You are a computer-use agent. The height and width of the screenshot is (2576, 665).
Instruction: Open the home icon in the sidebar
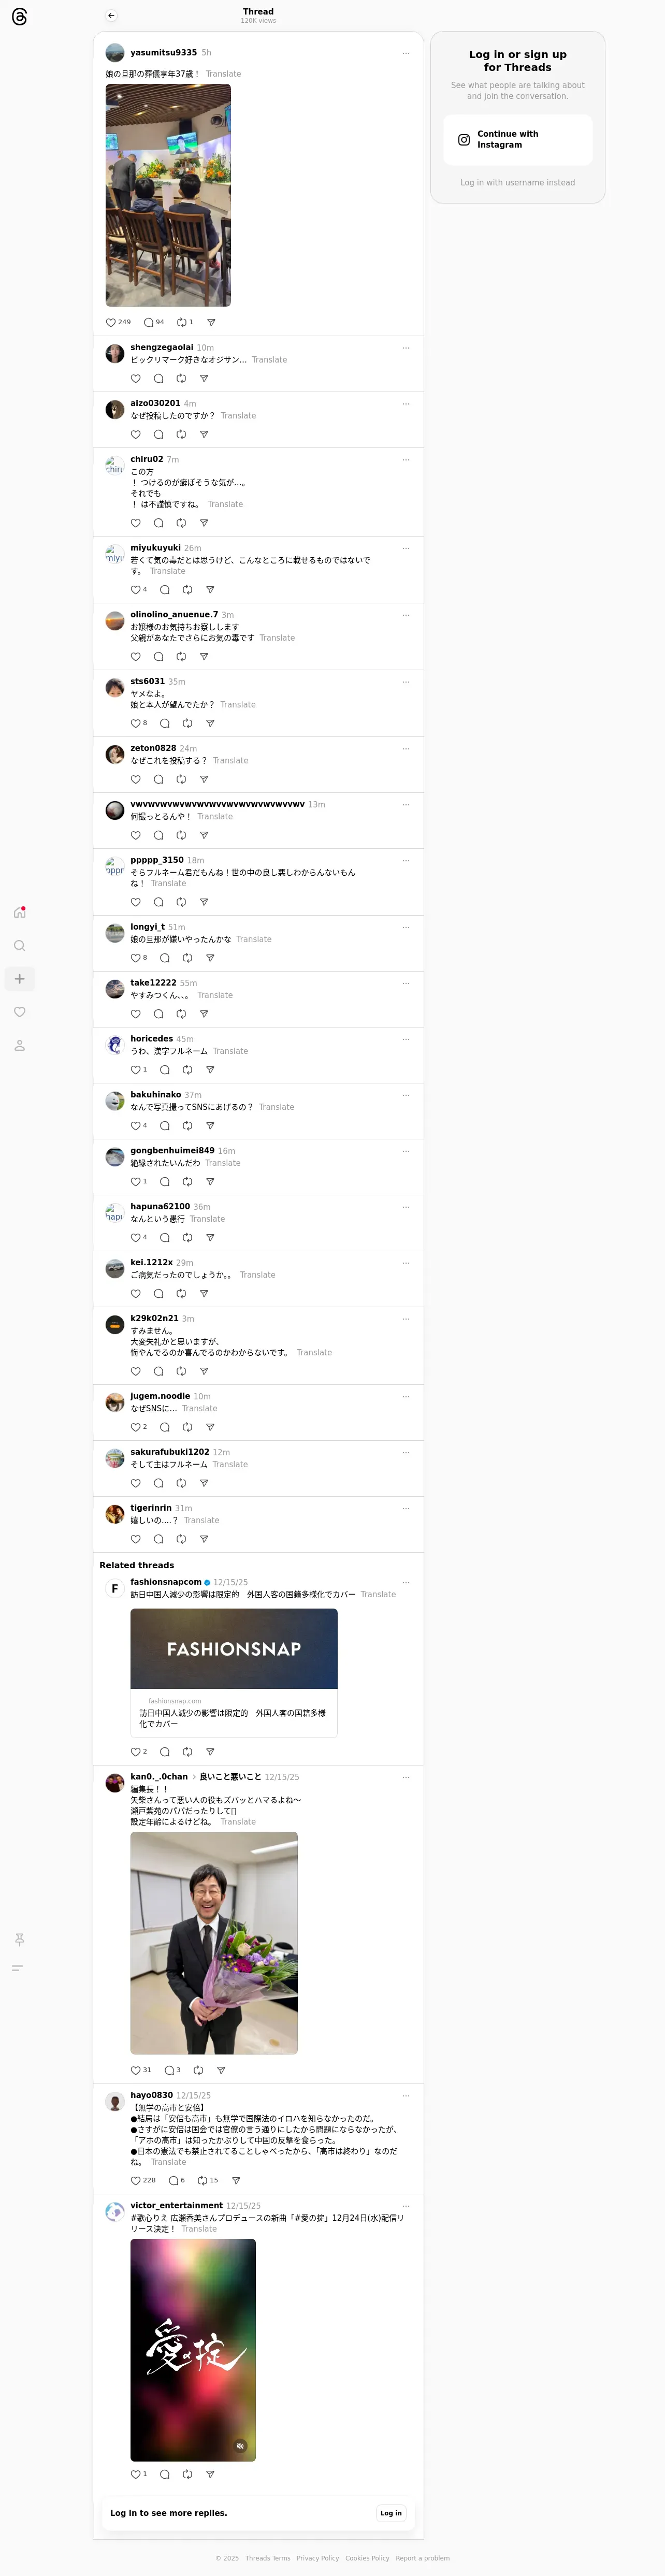19,912
